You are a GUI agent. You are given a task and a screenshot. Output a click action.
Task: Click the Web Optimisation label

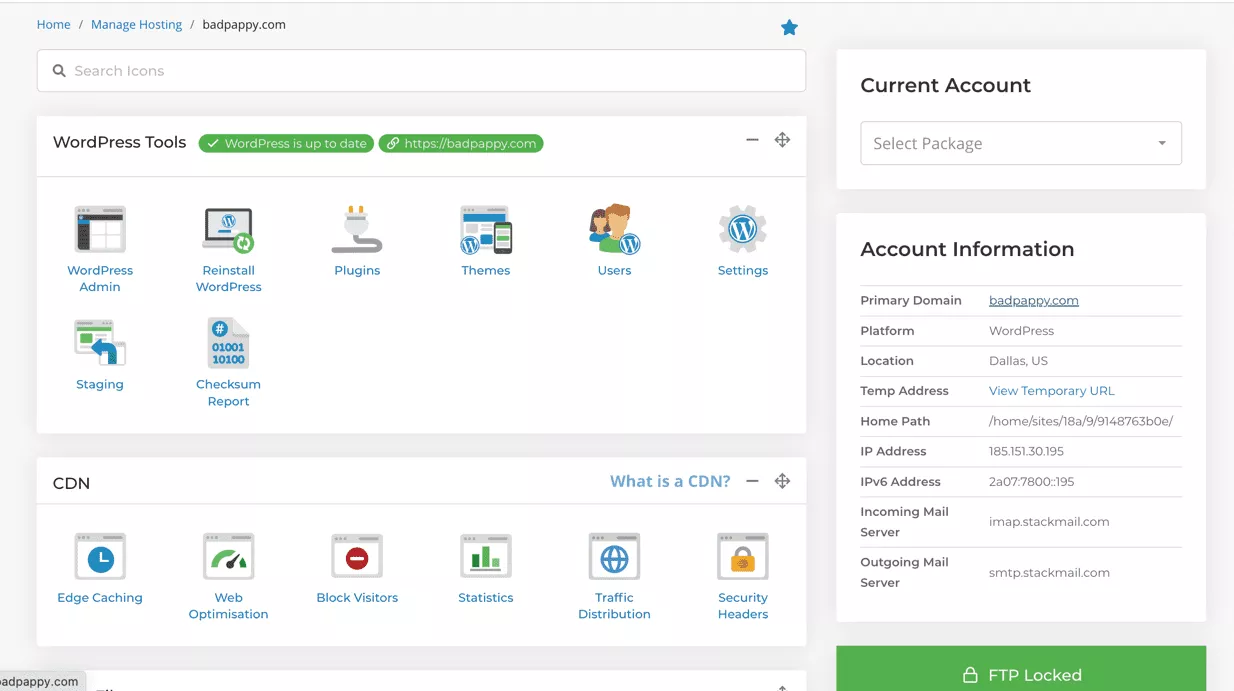(228, 606)
